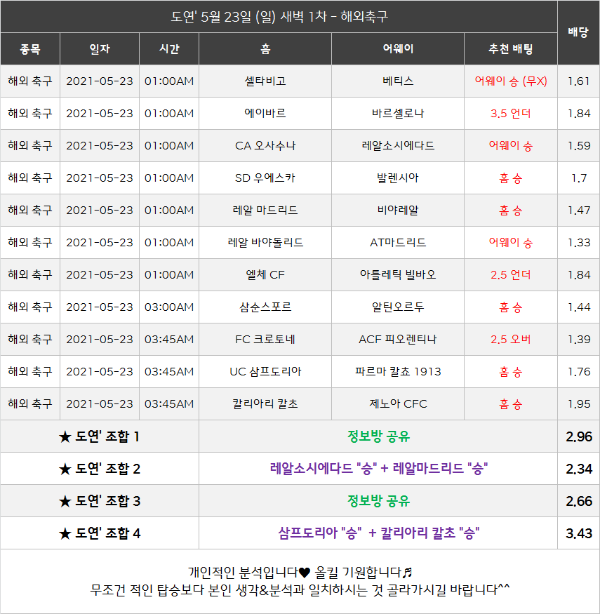The image size is (600, 614).
Task: Click the '홈' column header
Action: pos(265,49)
